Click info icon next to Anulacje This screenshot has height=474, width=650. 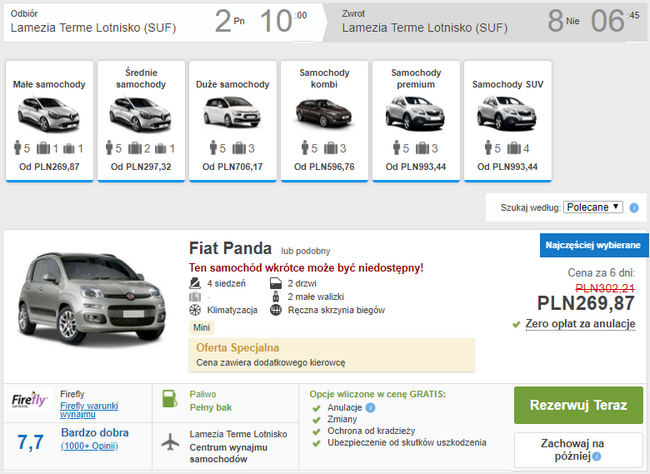[371, 408]
